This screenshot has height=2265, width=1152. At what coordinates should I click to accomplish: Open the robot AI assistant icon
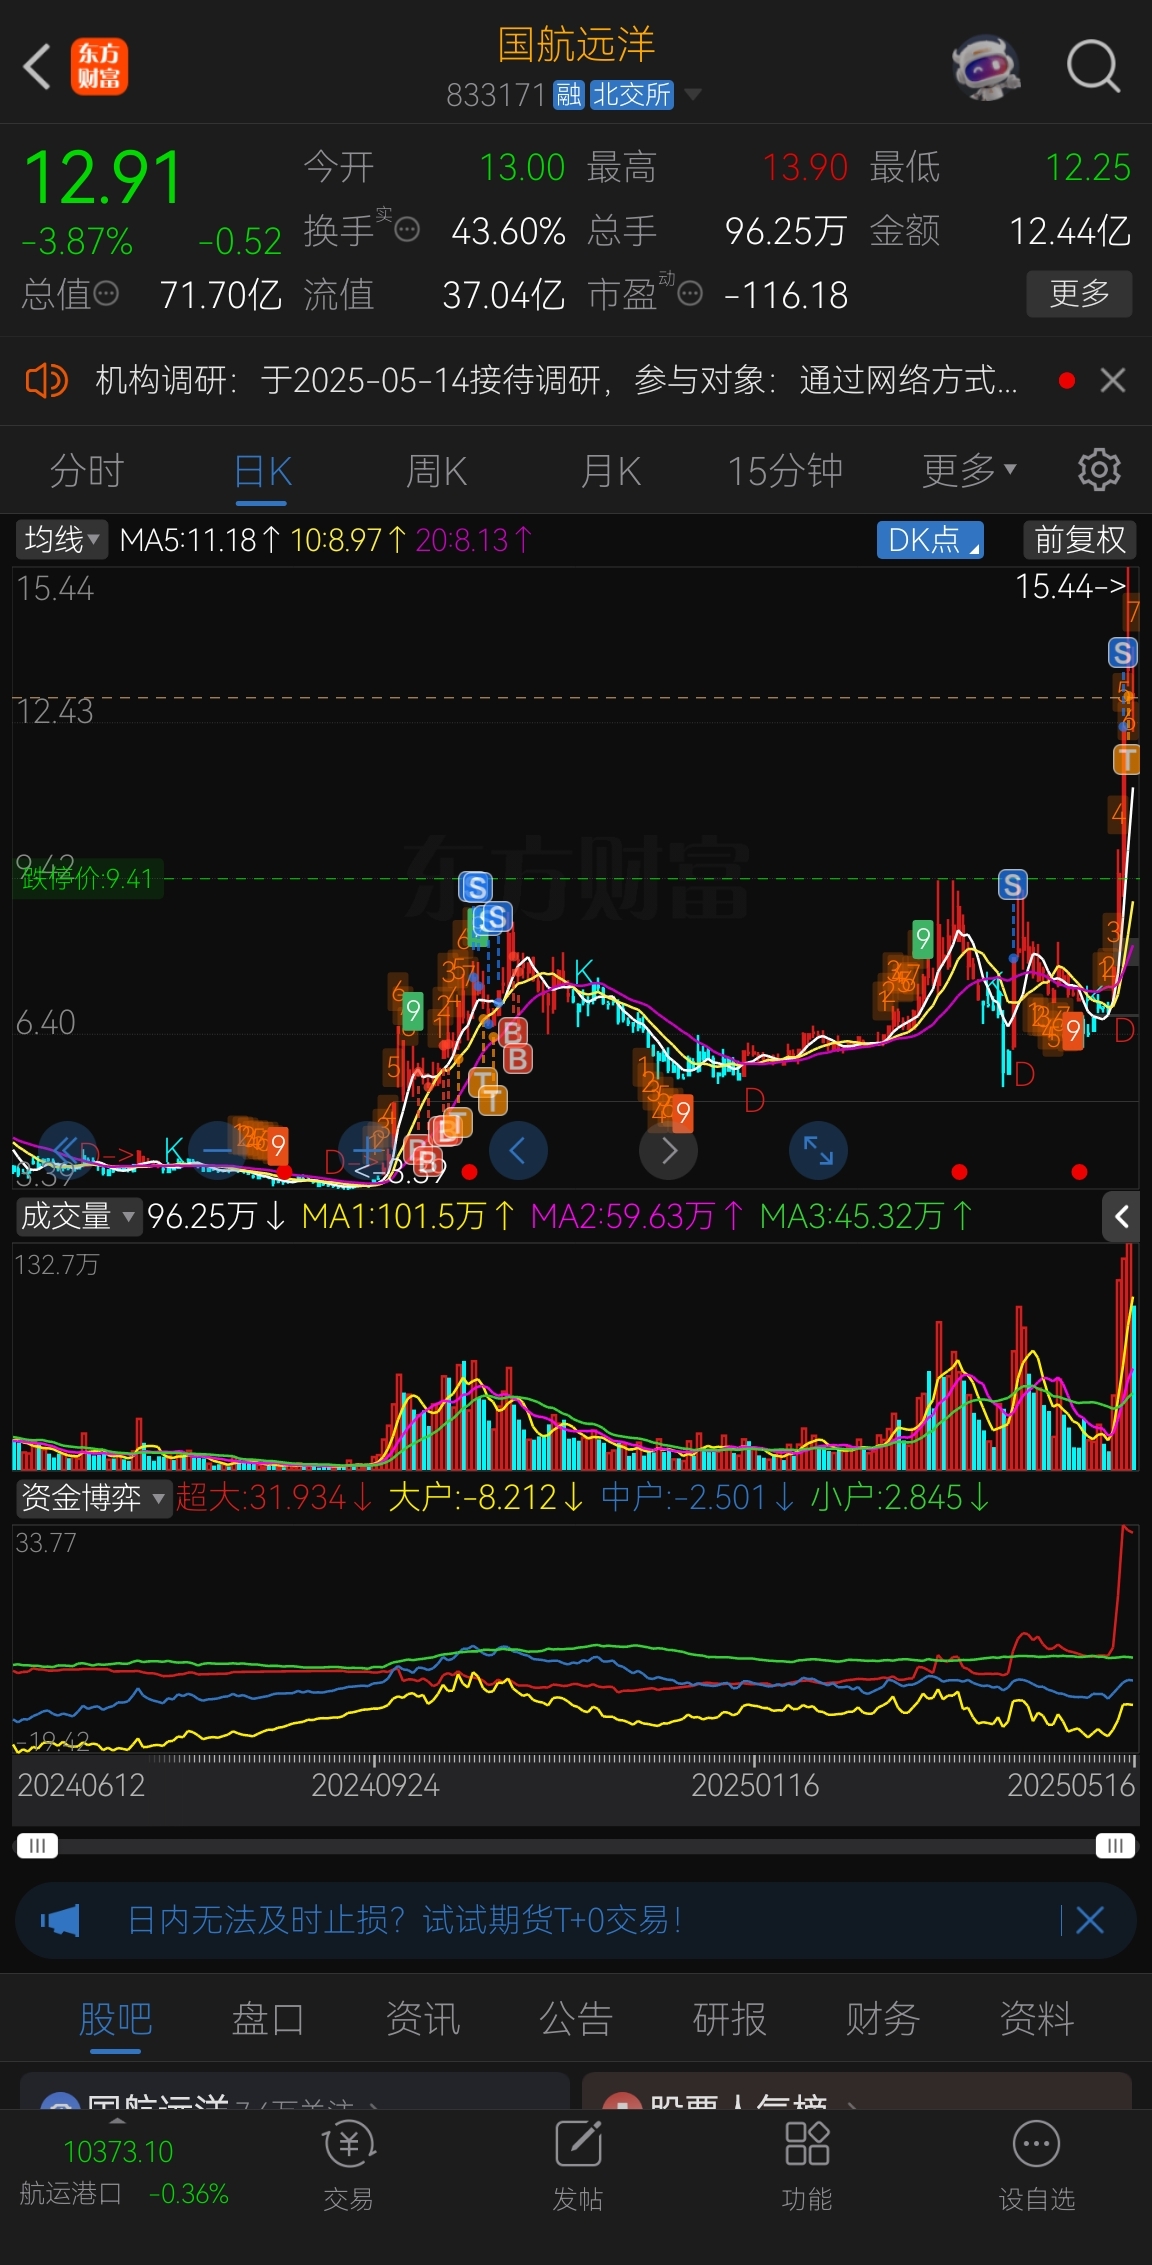coord(985,68)
